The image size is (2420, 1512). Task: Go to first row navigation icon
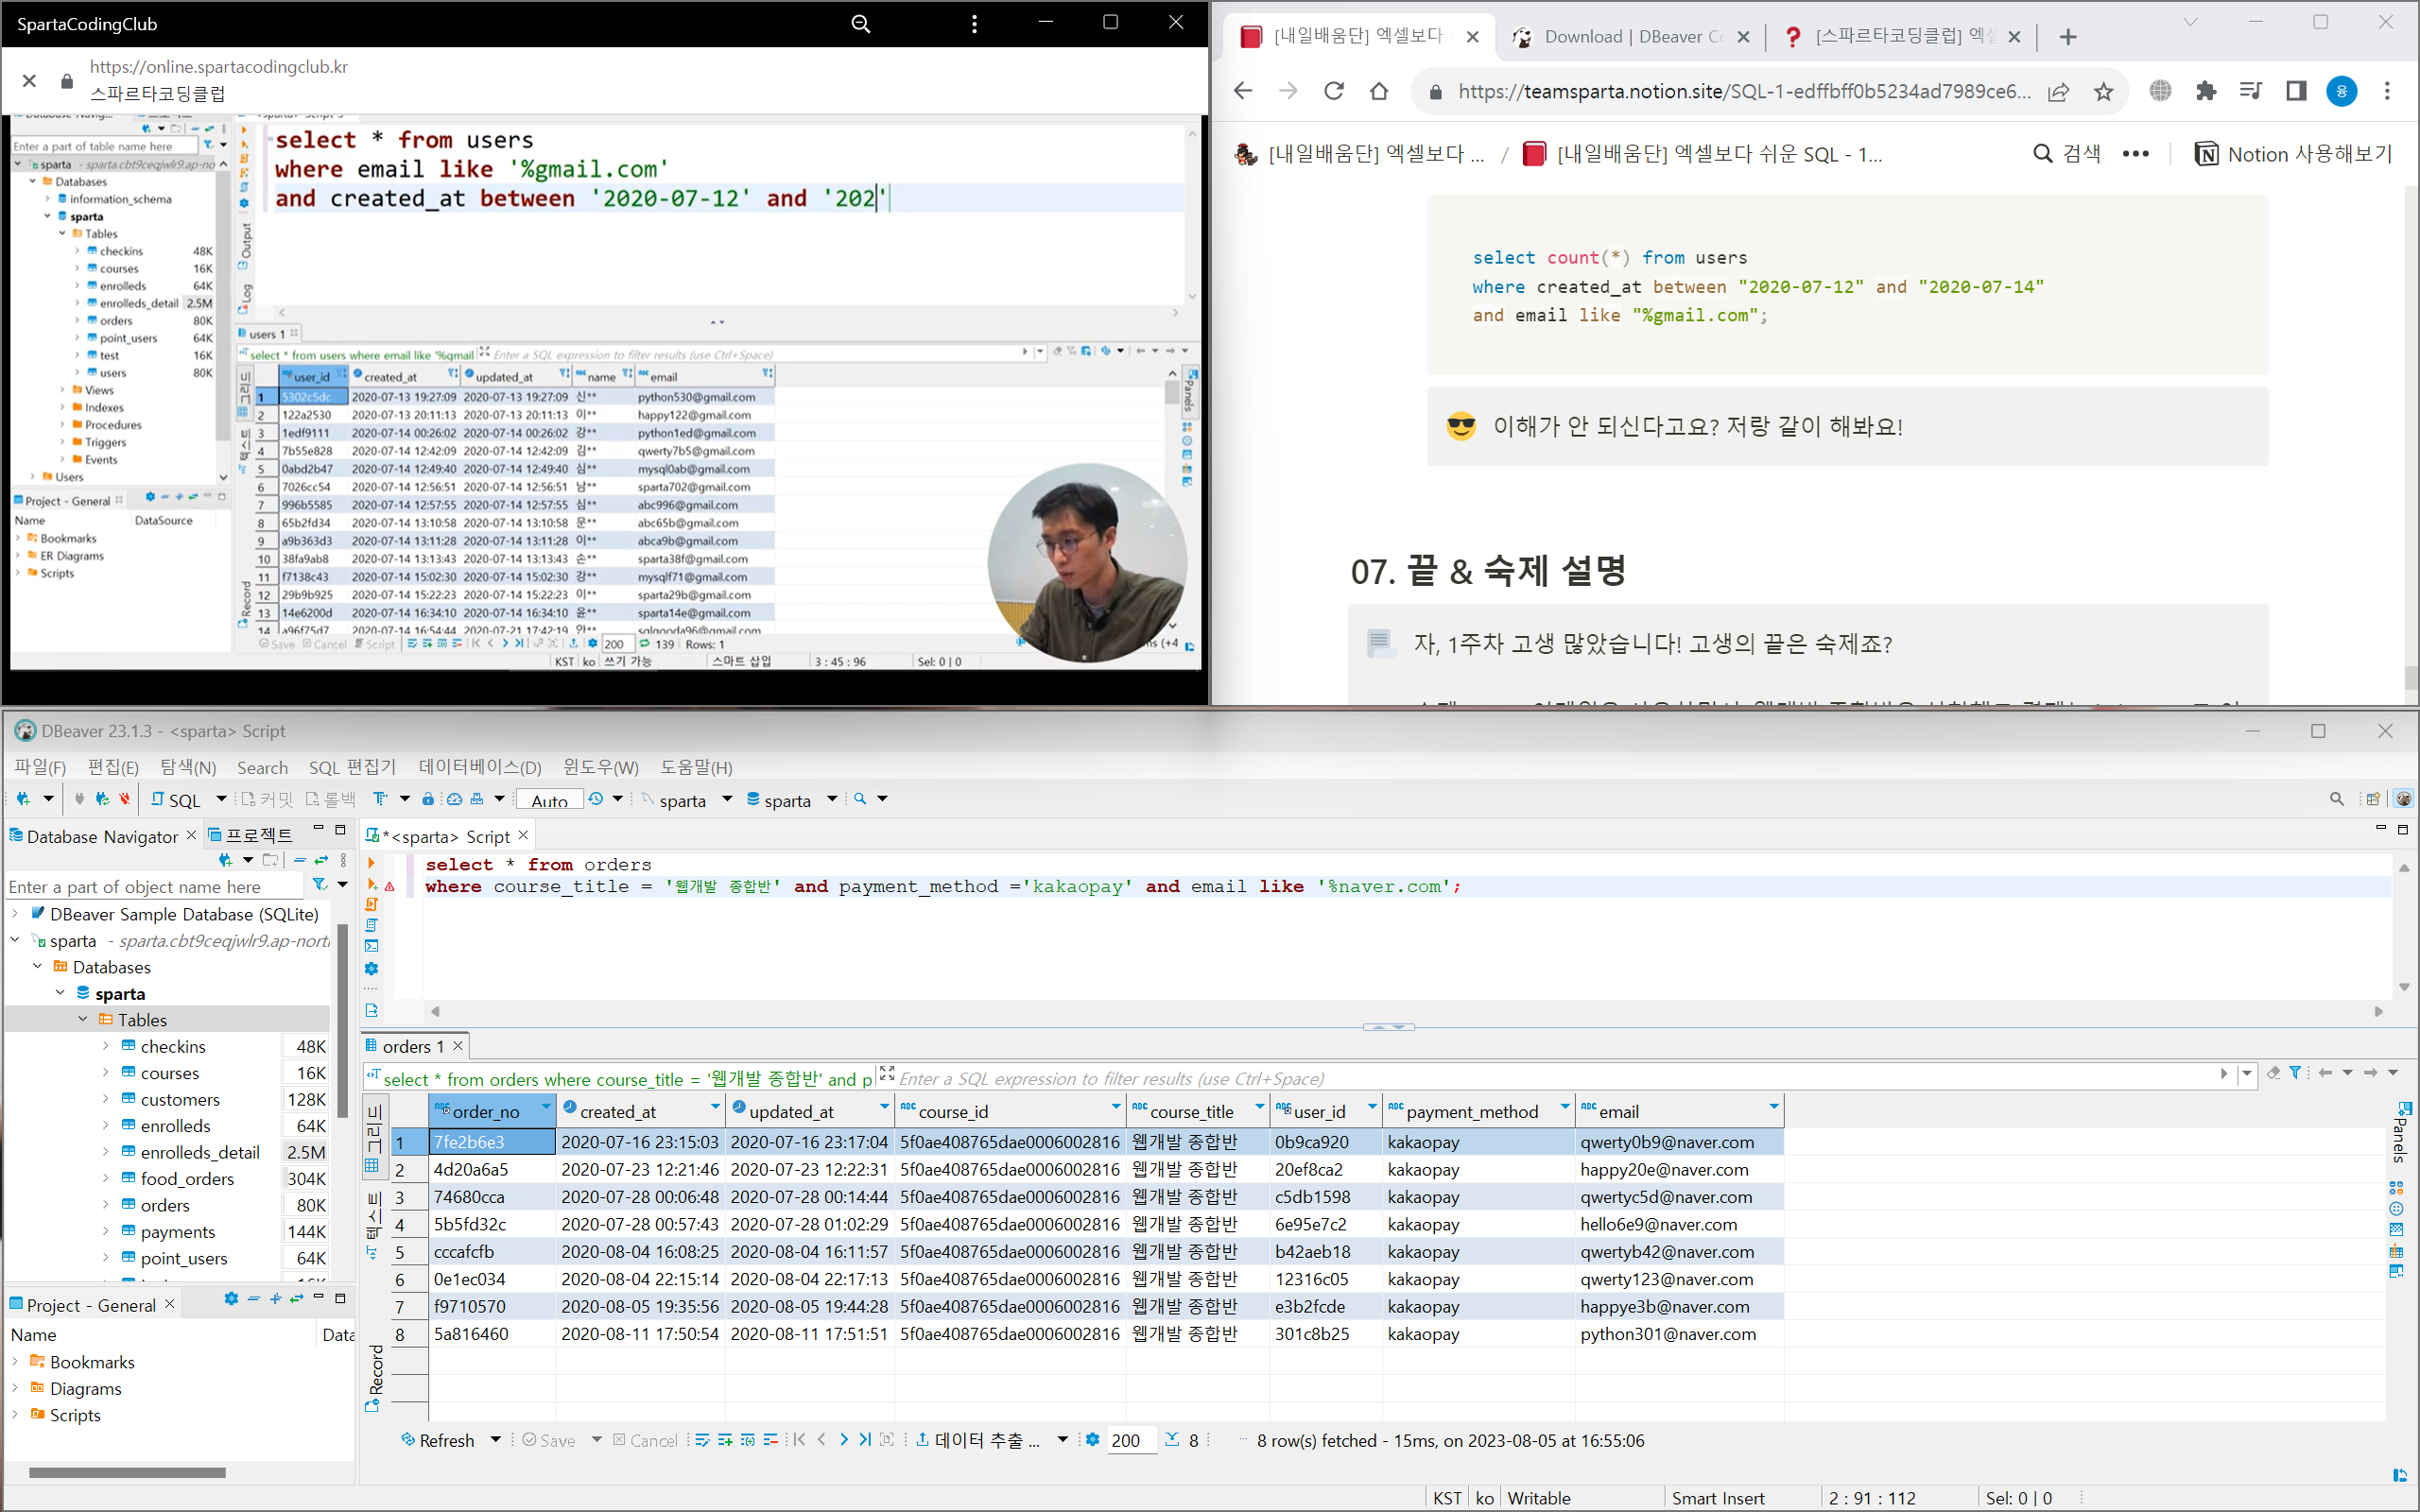point(799,1440)
